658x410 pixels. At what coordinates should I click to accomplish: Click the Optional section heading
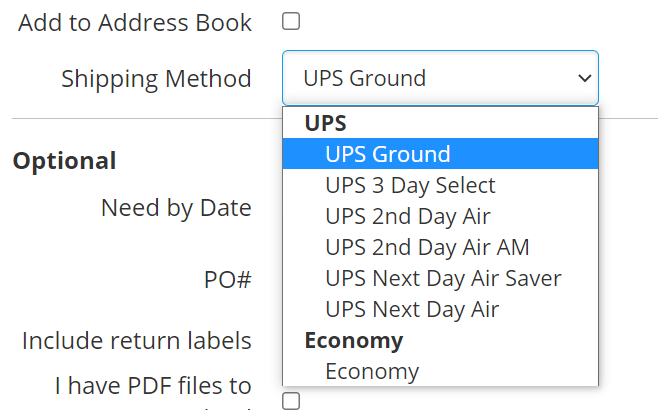point(65,161)
